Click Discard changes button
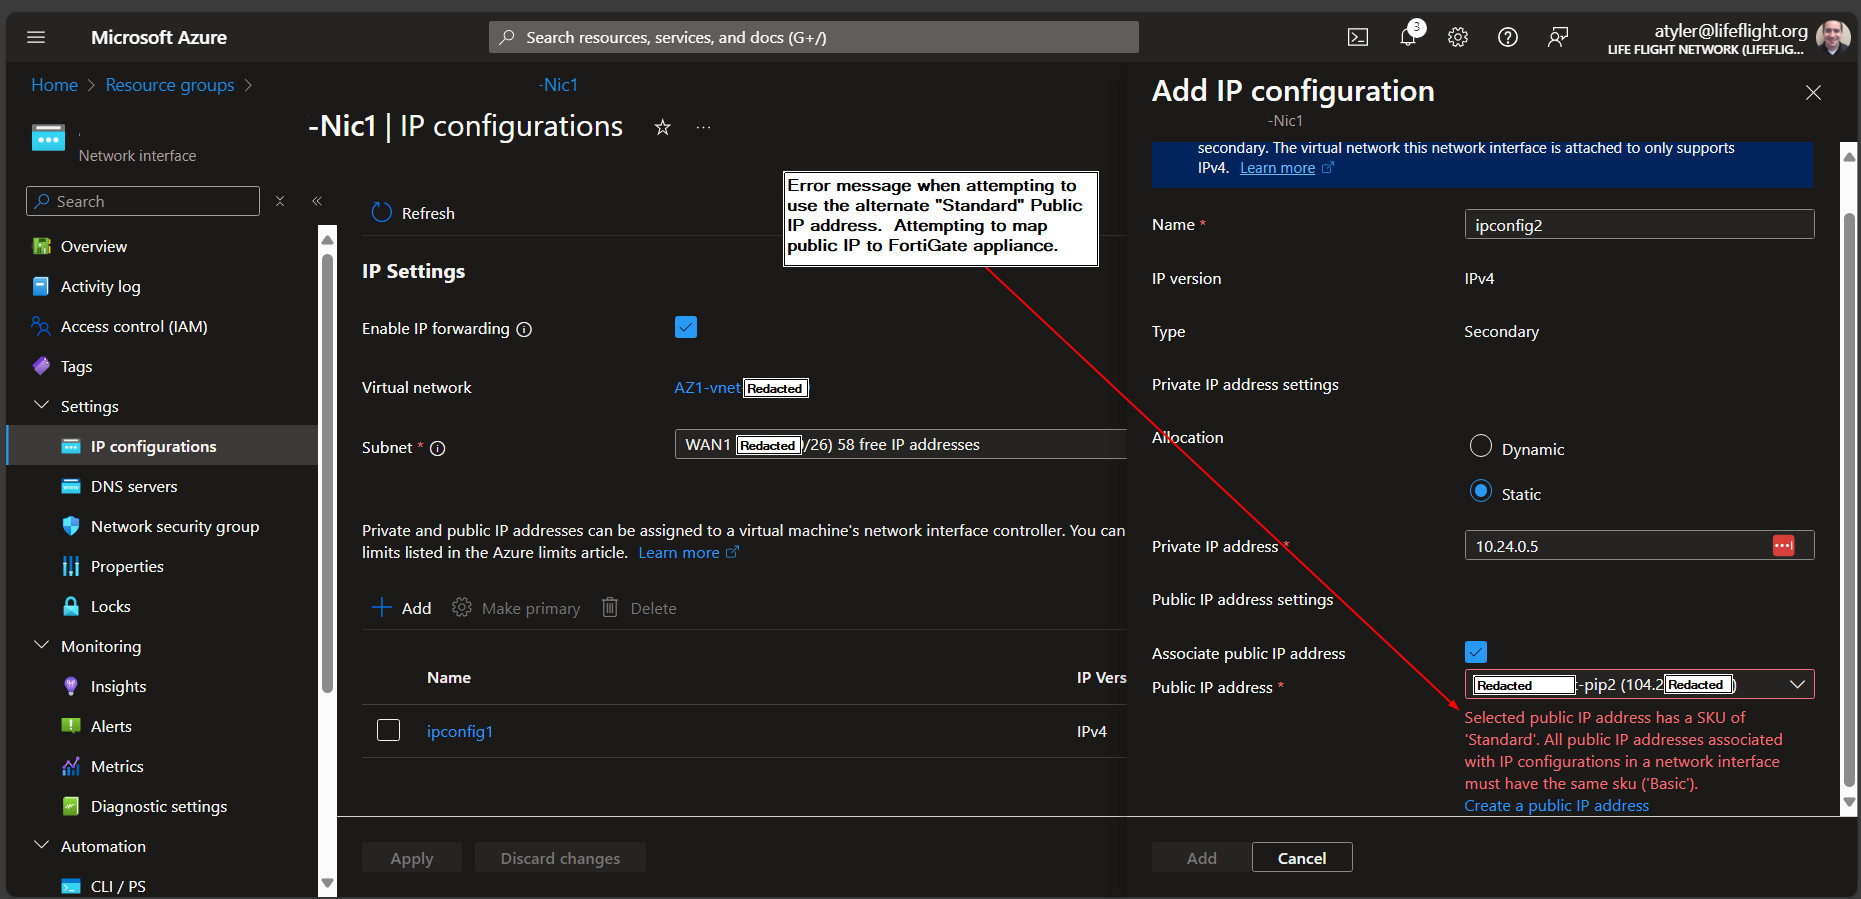The width and height of the screenshot is (1861, 899). (560, 857)
